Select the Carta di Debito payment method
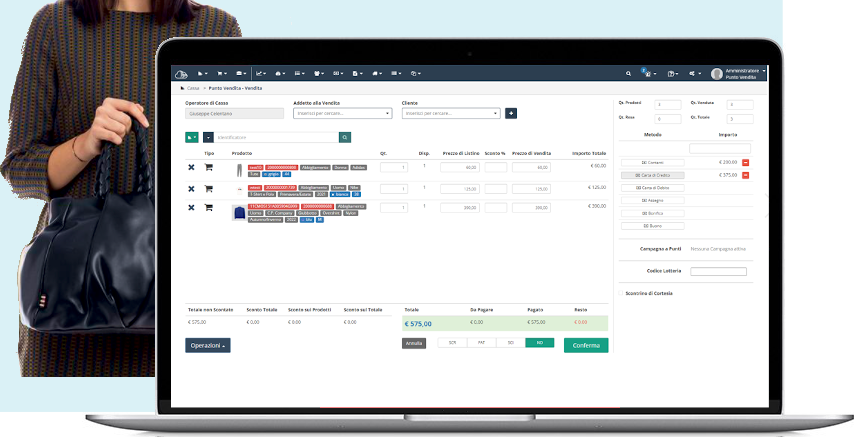This screenshot has width=854, height=437. click(x=652, y=188)
